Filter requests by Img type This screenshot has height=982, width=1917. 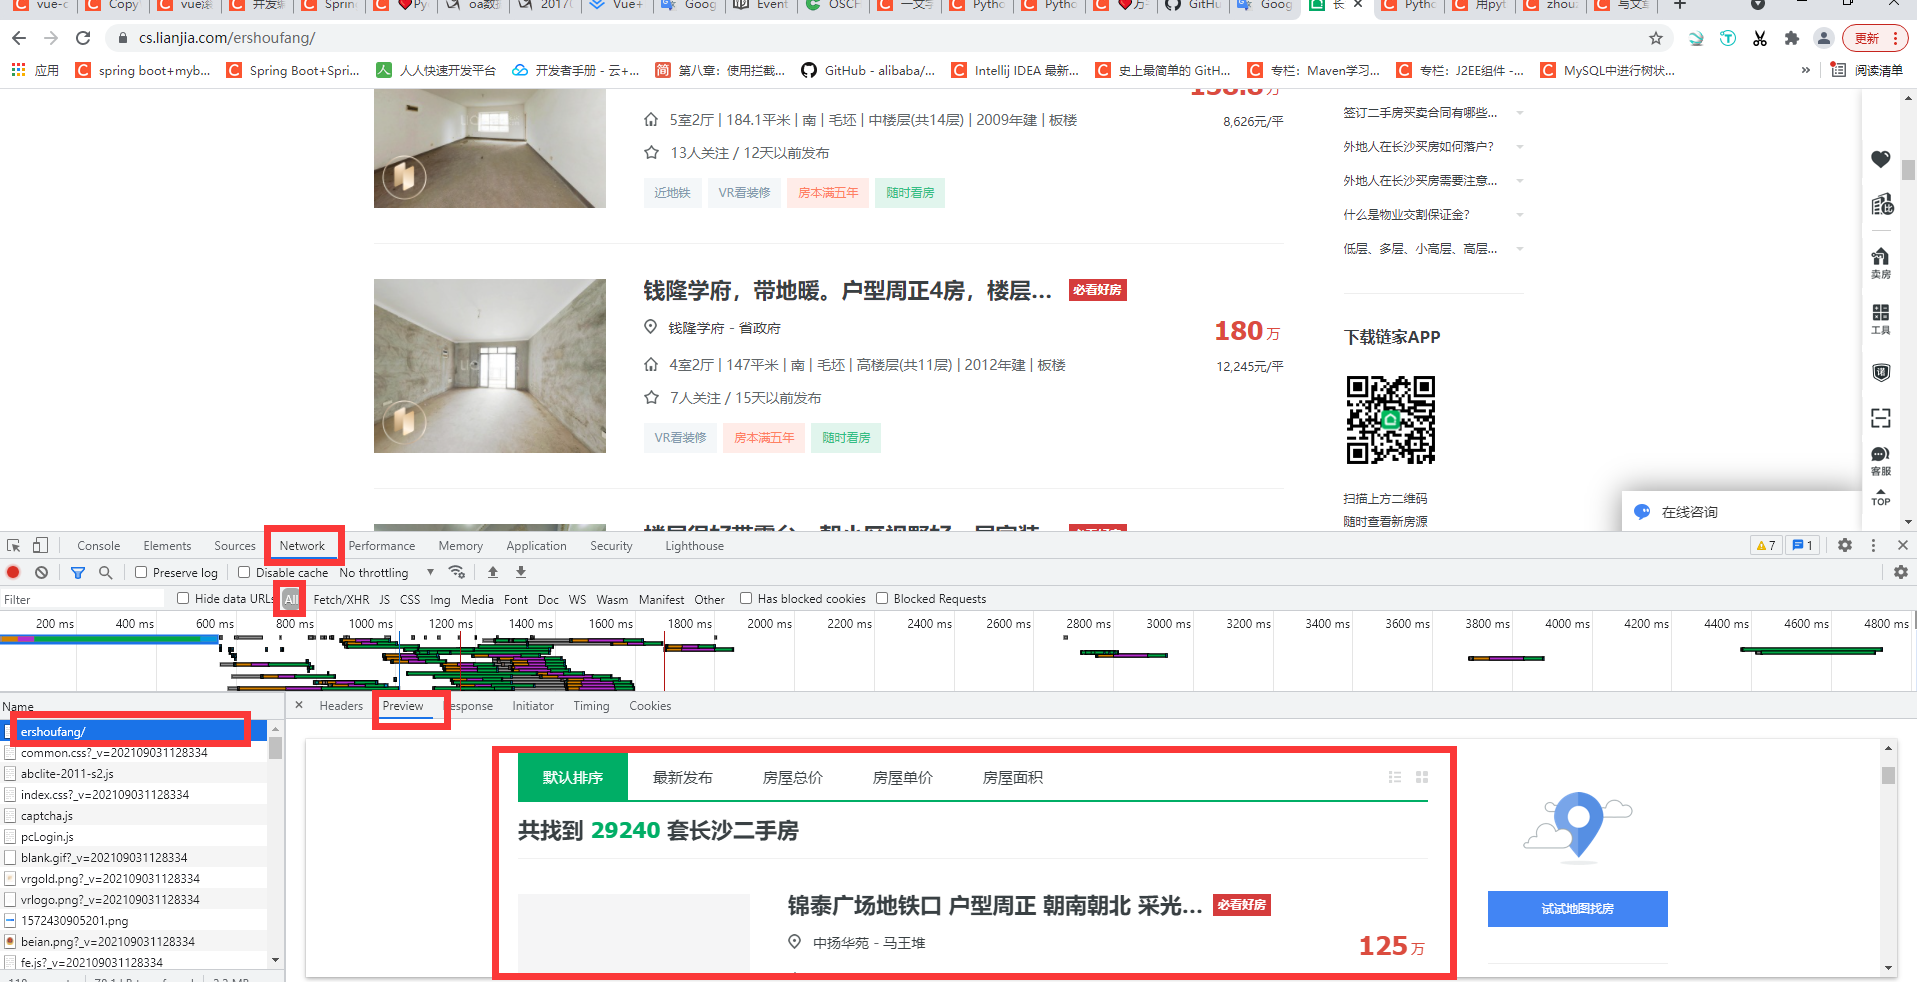point(440,599)
